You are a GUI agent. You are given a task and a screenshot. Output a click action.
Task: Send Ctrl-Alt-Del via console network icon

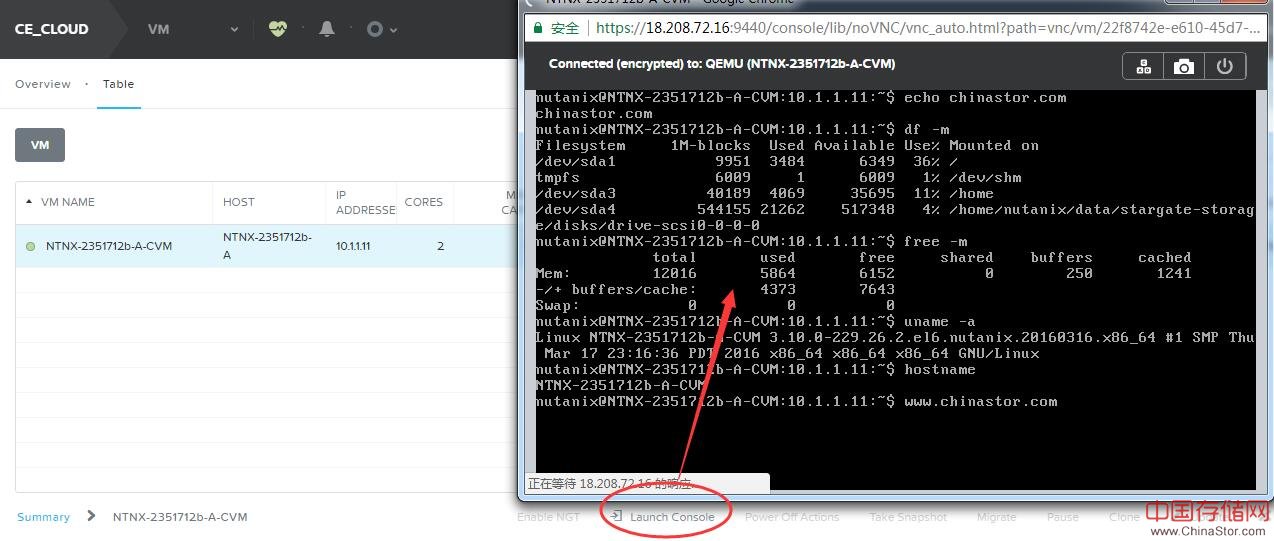pos(1143,66)
